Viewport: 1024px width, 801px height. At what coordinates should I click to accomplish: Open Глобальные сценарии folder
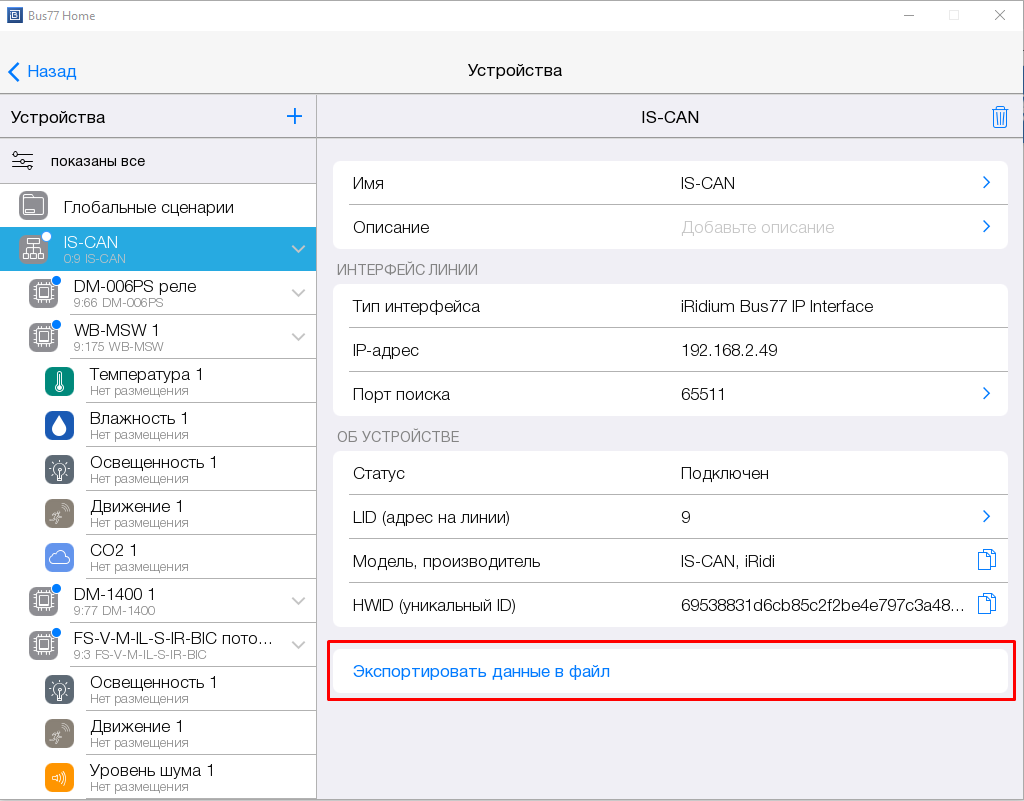[x=148, y=207]
